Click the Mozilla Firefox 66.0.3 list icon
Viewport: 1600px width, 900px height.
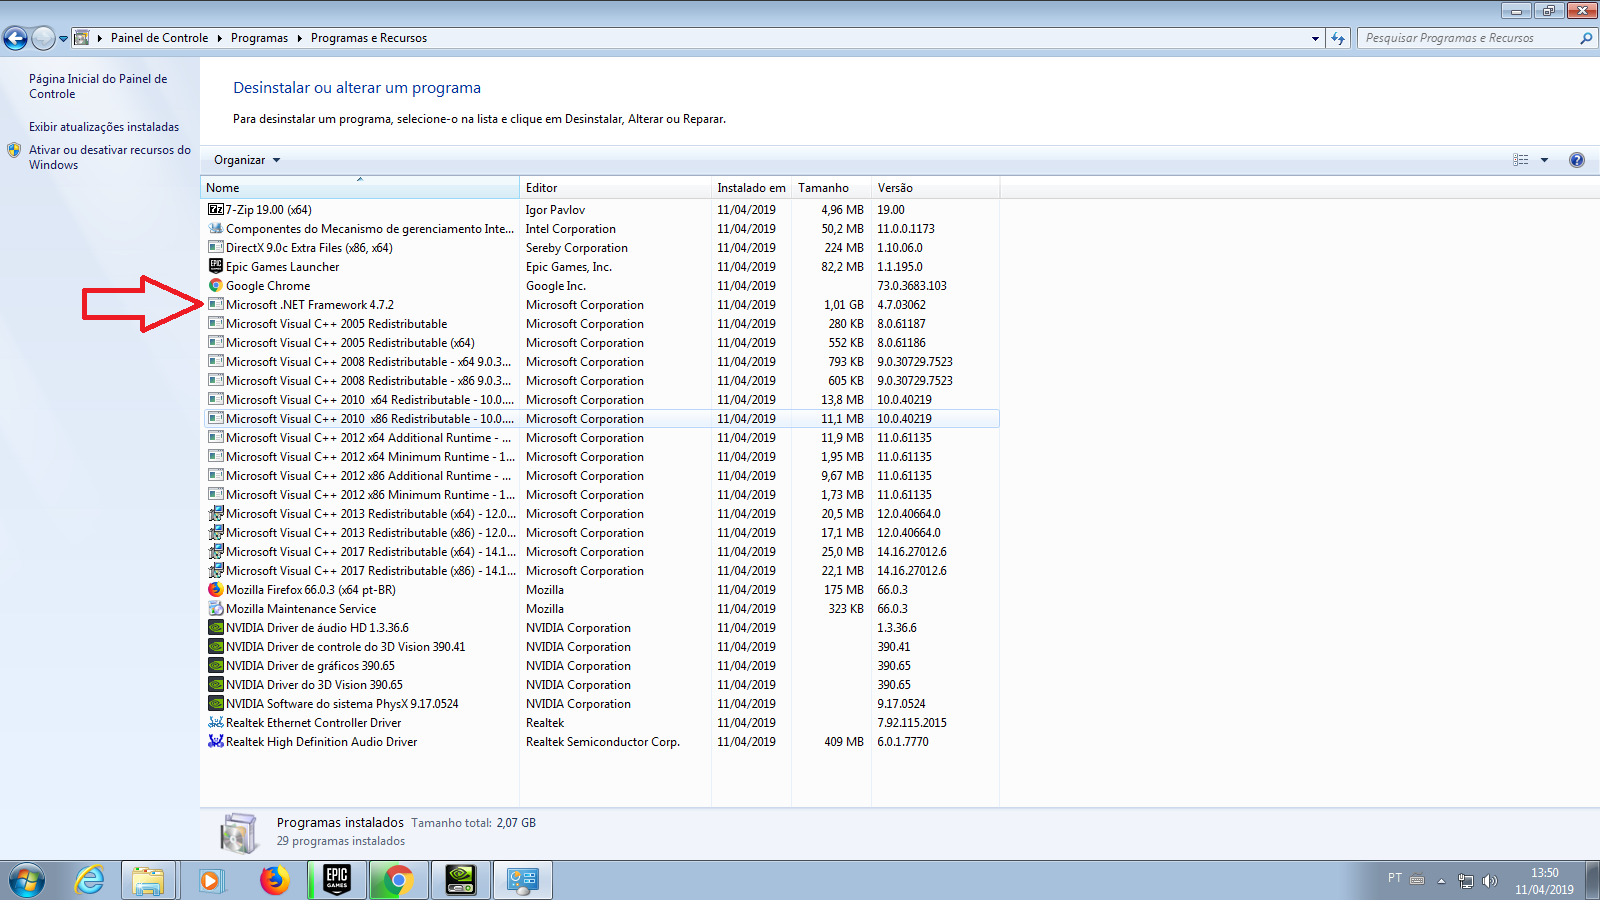click(x=215, y=590)
